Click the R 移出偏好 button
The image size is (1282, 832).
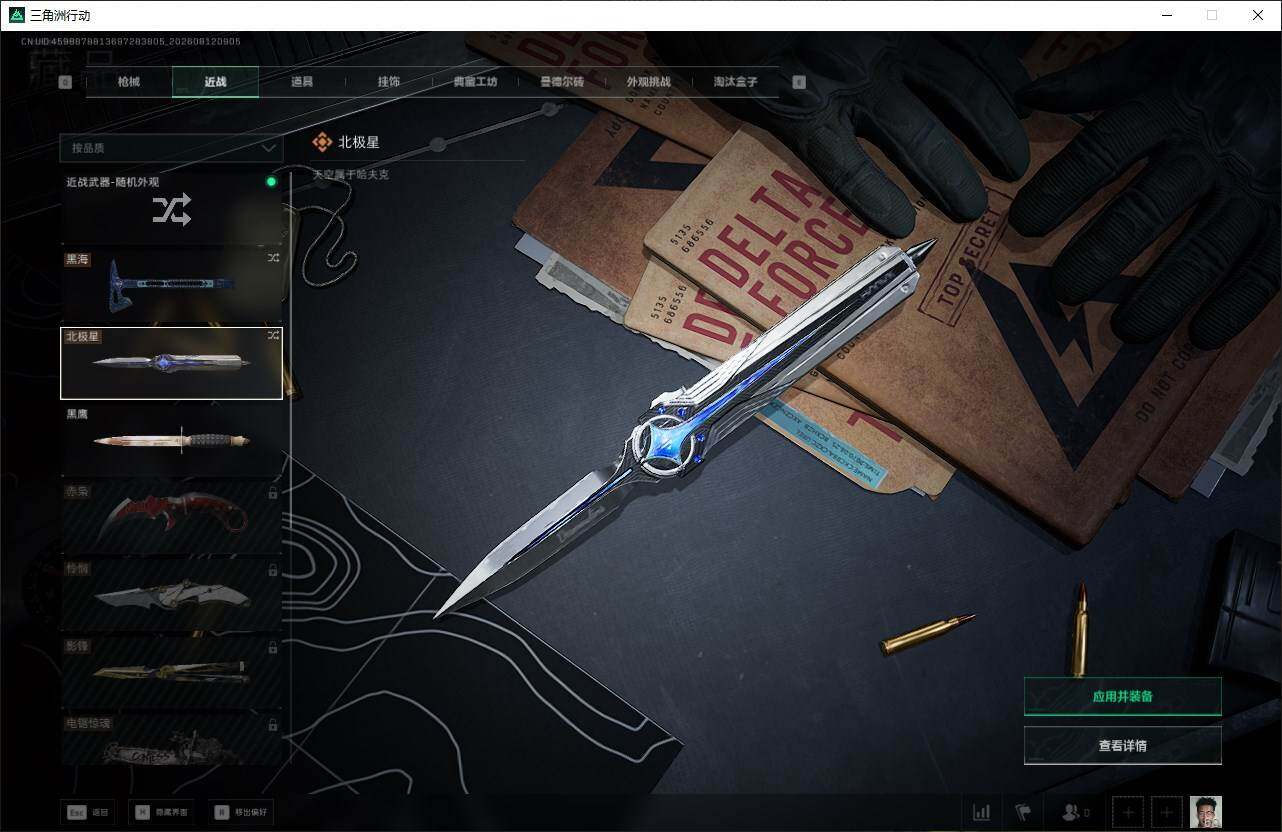(x=240, y=812)
